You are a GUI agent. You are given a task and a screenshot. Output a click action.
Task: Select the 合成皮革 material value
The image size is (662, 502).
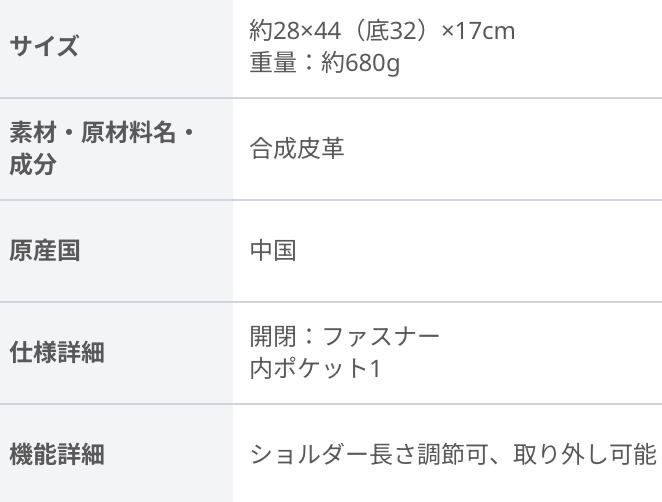pos(297,149)
